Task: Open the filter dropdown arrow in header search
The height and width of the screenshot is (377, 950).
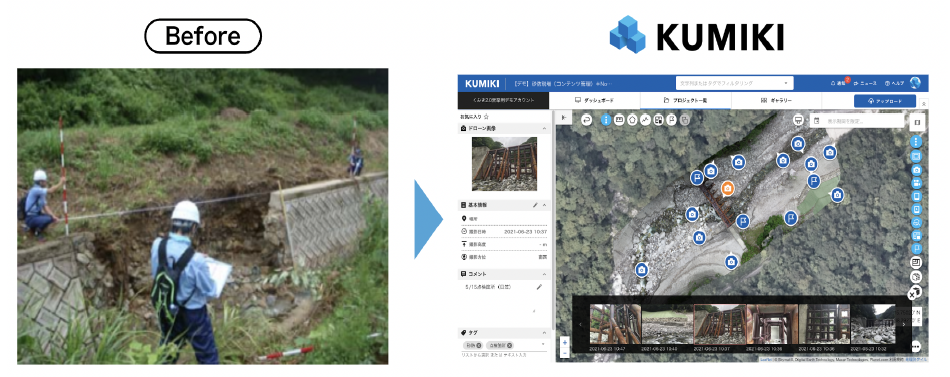Action: (786, 83)
